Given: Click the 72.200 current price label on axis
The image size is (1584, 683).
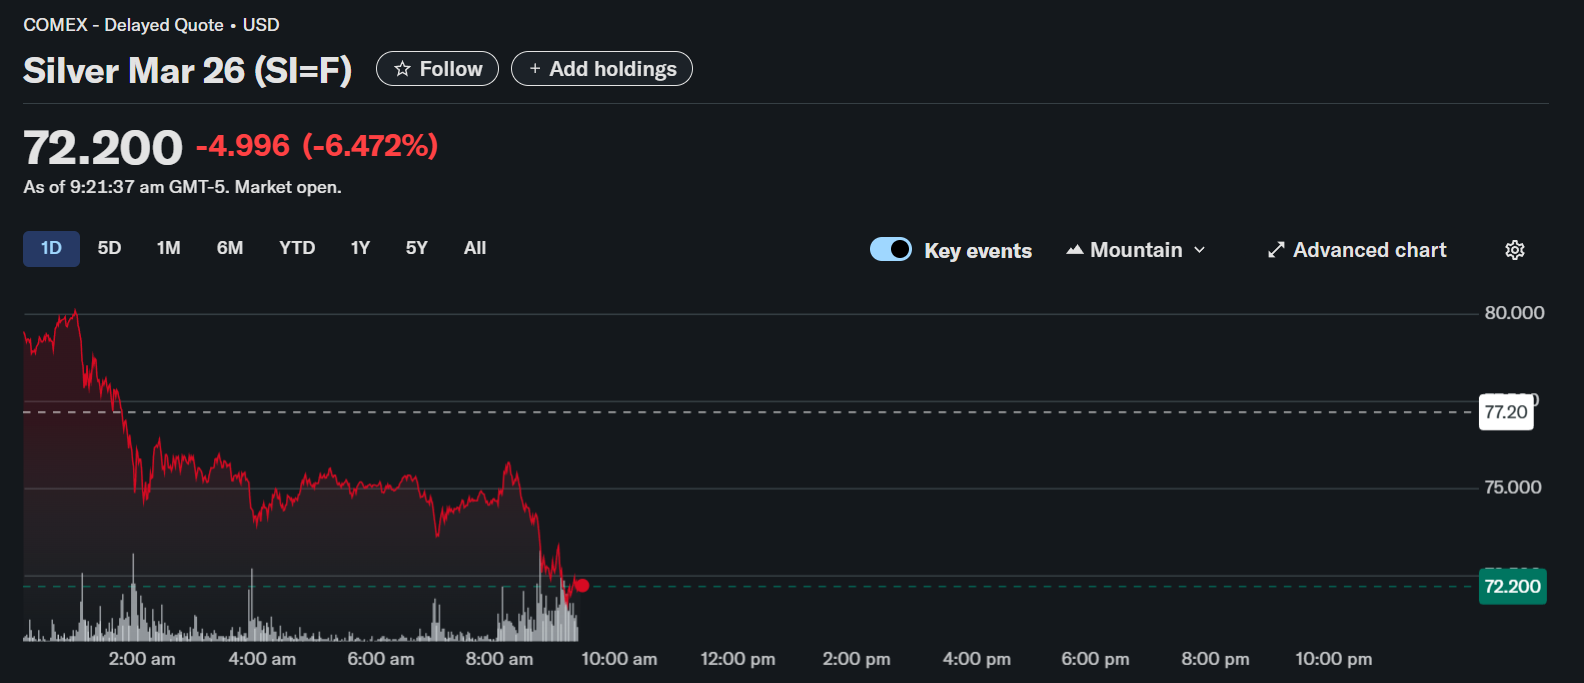Looking at the screenshot, I should tap(1513, 587).
